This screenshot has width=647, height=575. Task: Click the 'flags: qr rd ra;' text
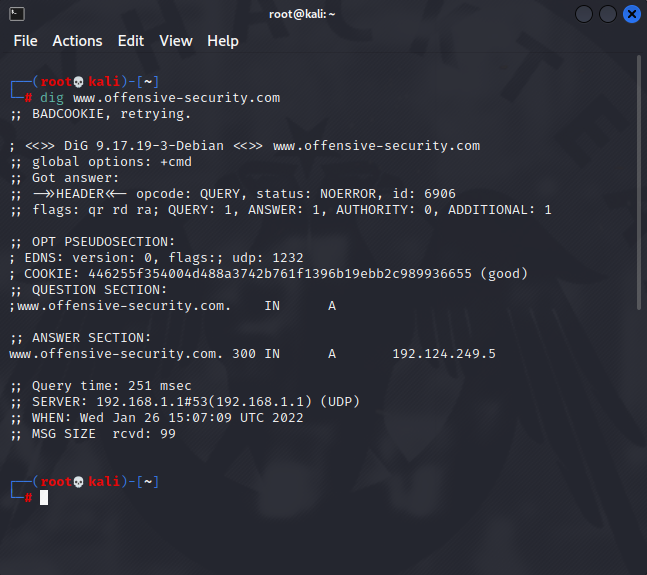tap(96, 210)
